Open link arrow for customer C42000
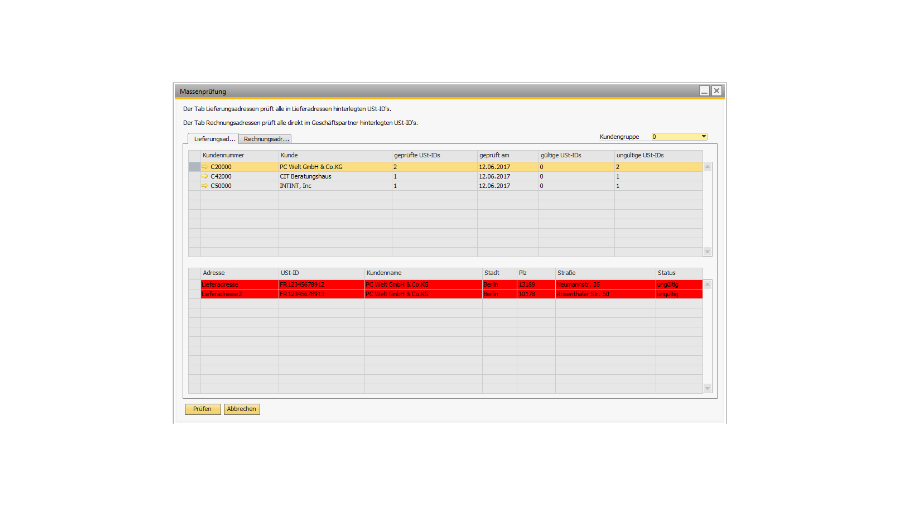 click(x=205, y=176)
